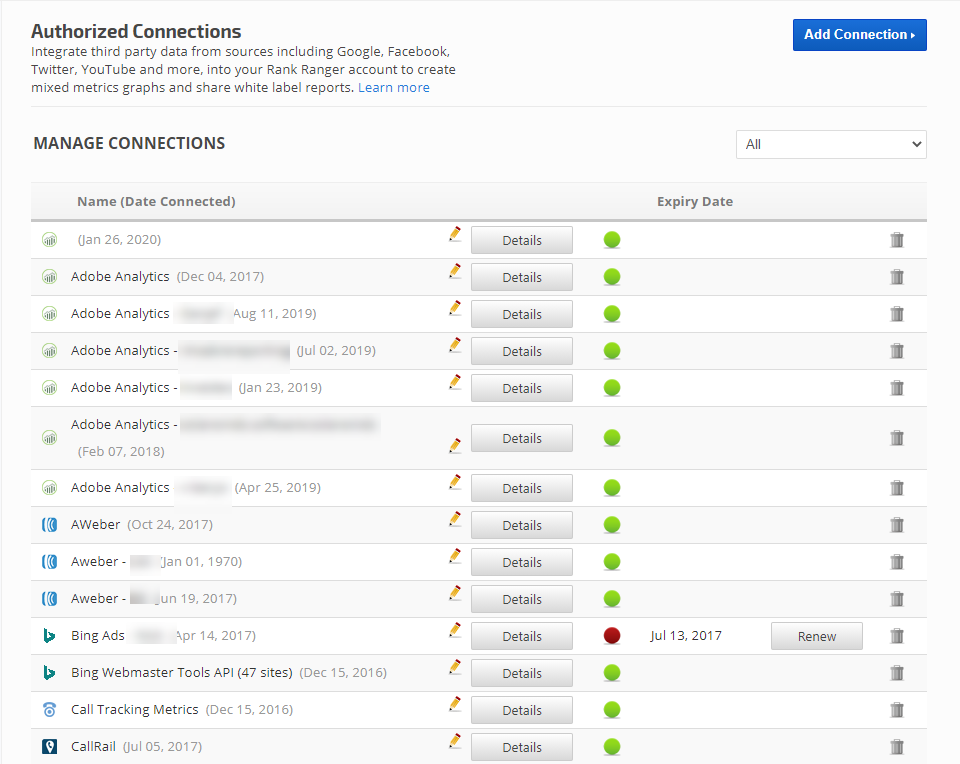Viewport: 960px width, 764px height.
Task: Remove CallRail connection using trash icon
Action: 897,747
